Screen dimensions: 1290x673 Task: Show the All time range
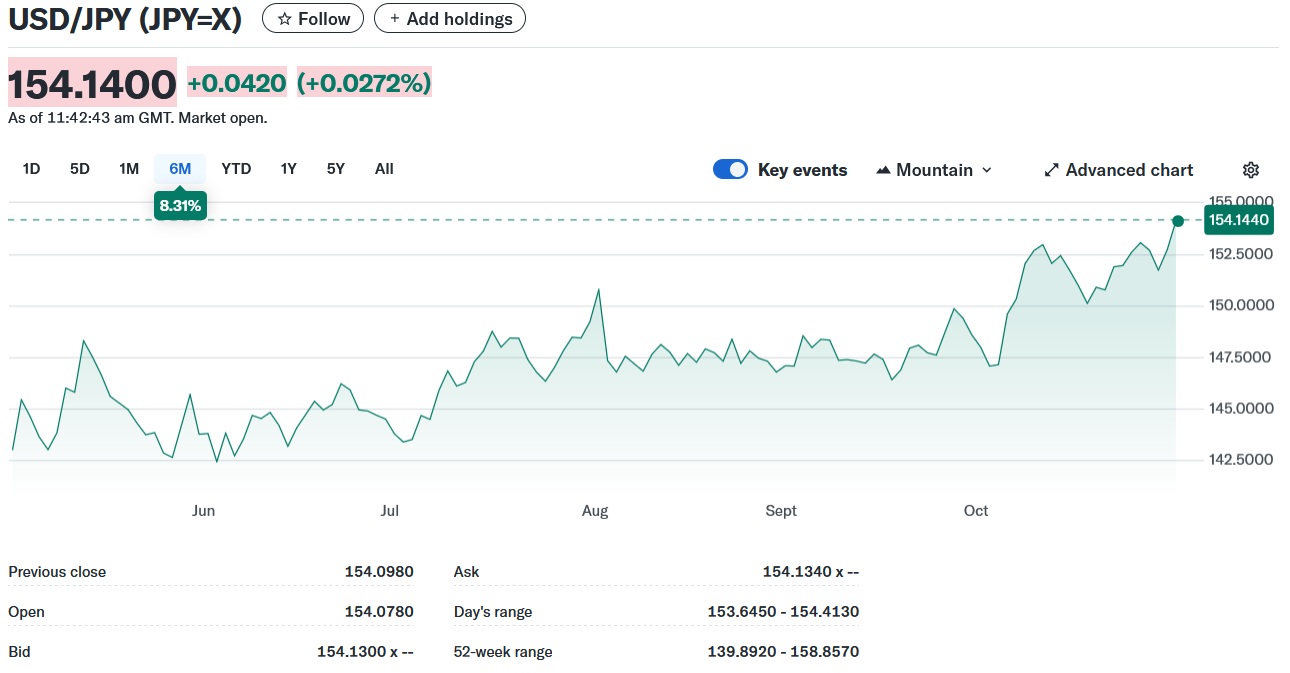[384, 169]
